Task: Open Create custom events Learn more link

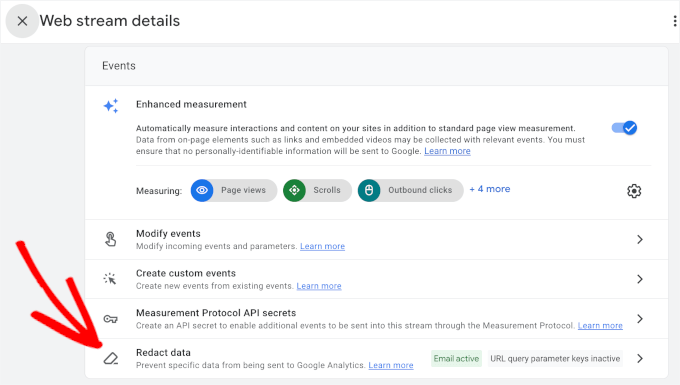Action: click(319, 286)
